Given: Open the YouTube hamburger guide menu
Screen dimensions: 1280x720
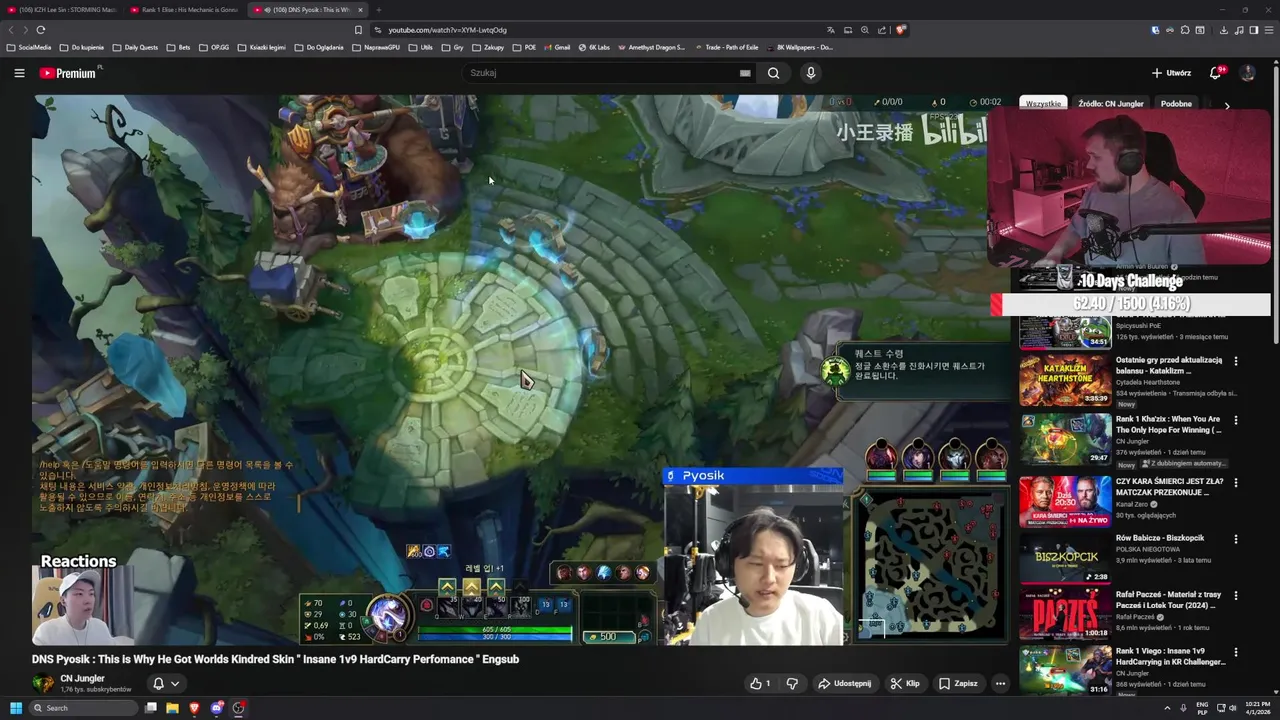Looking at the screenshot, I should coord(19,73).
